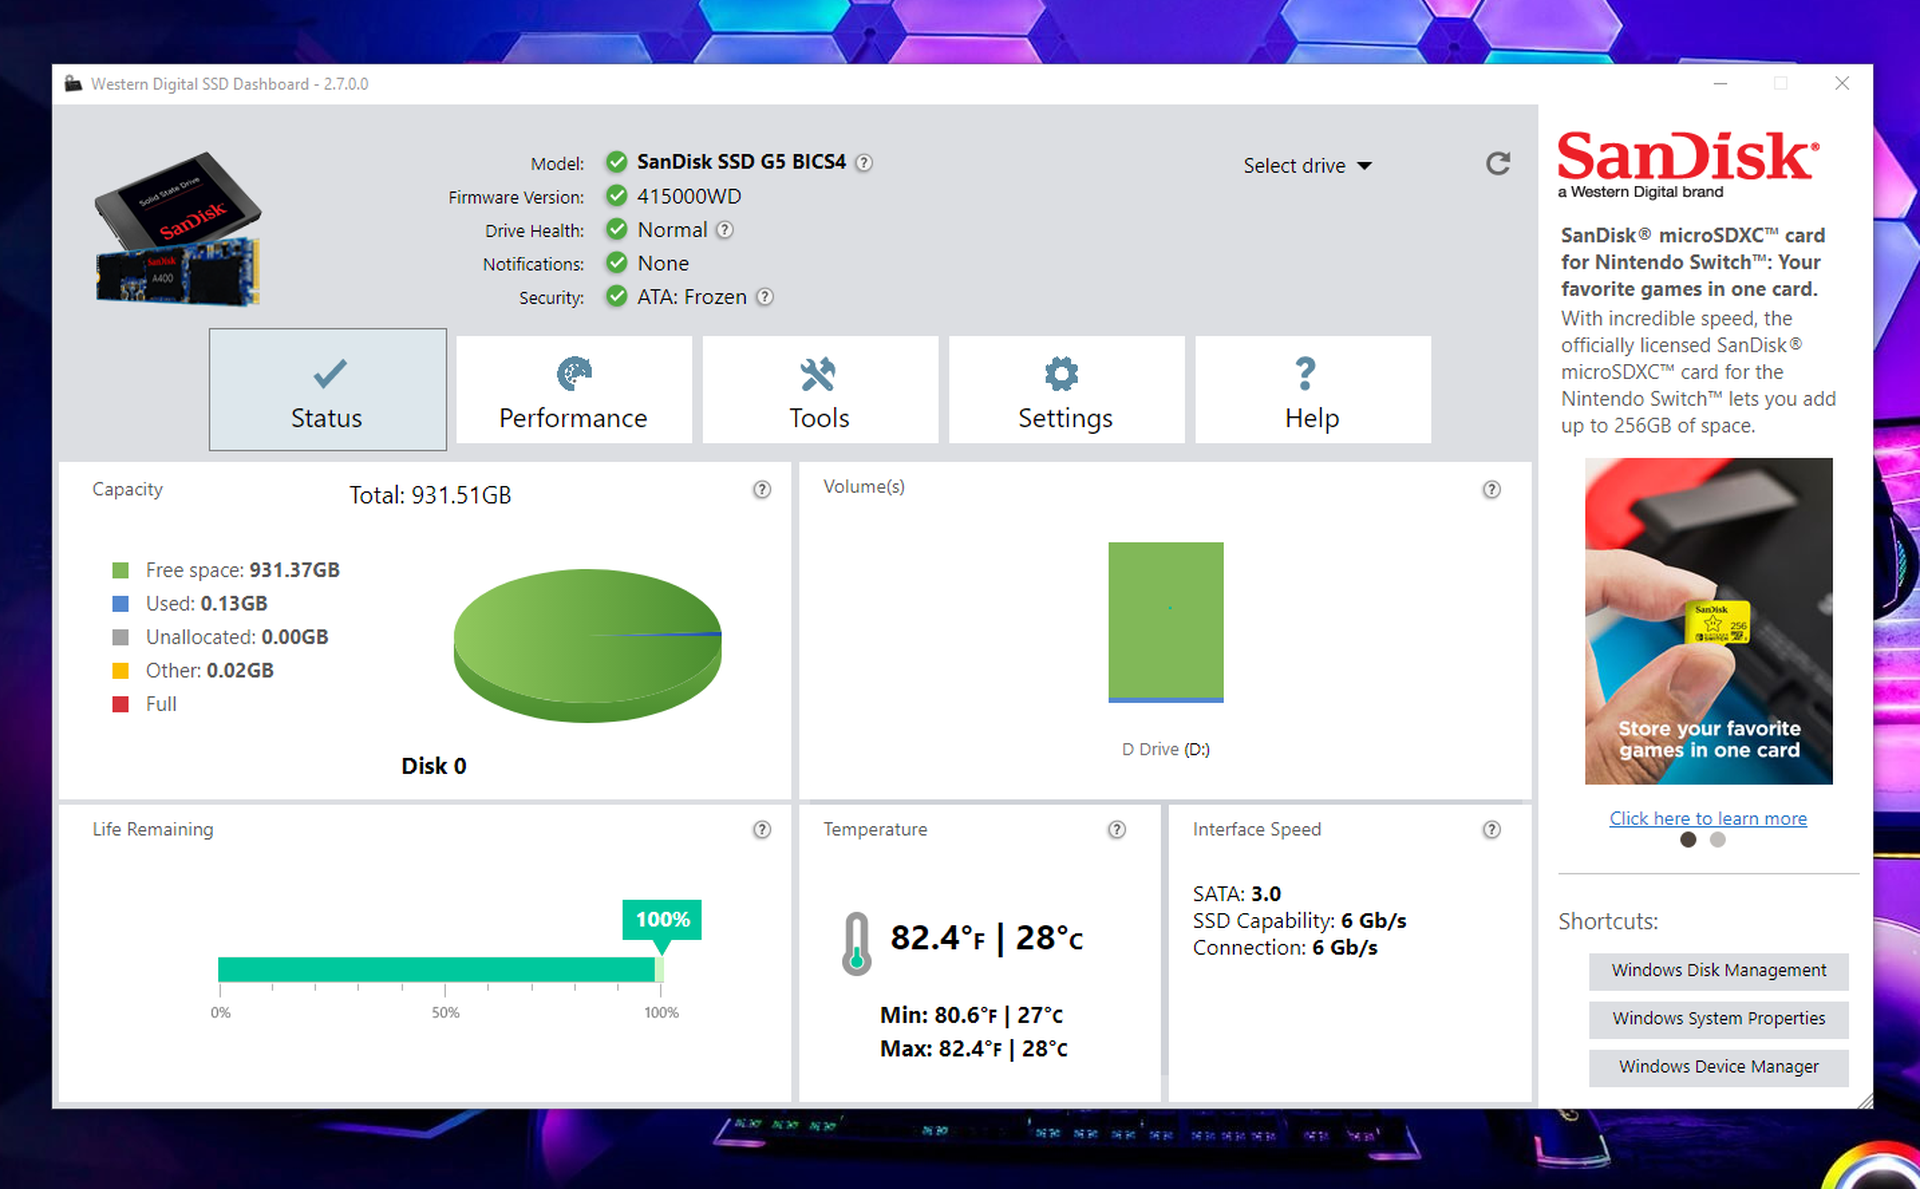Click the SanDisk logo

coord(1688,164)
